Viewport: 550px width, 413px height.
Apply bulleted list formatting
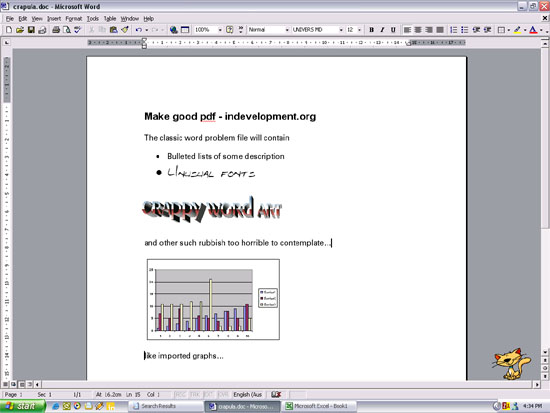(465, 30)
